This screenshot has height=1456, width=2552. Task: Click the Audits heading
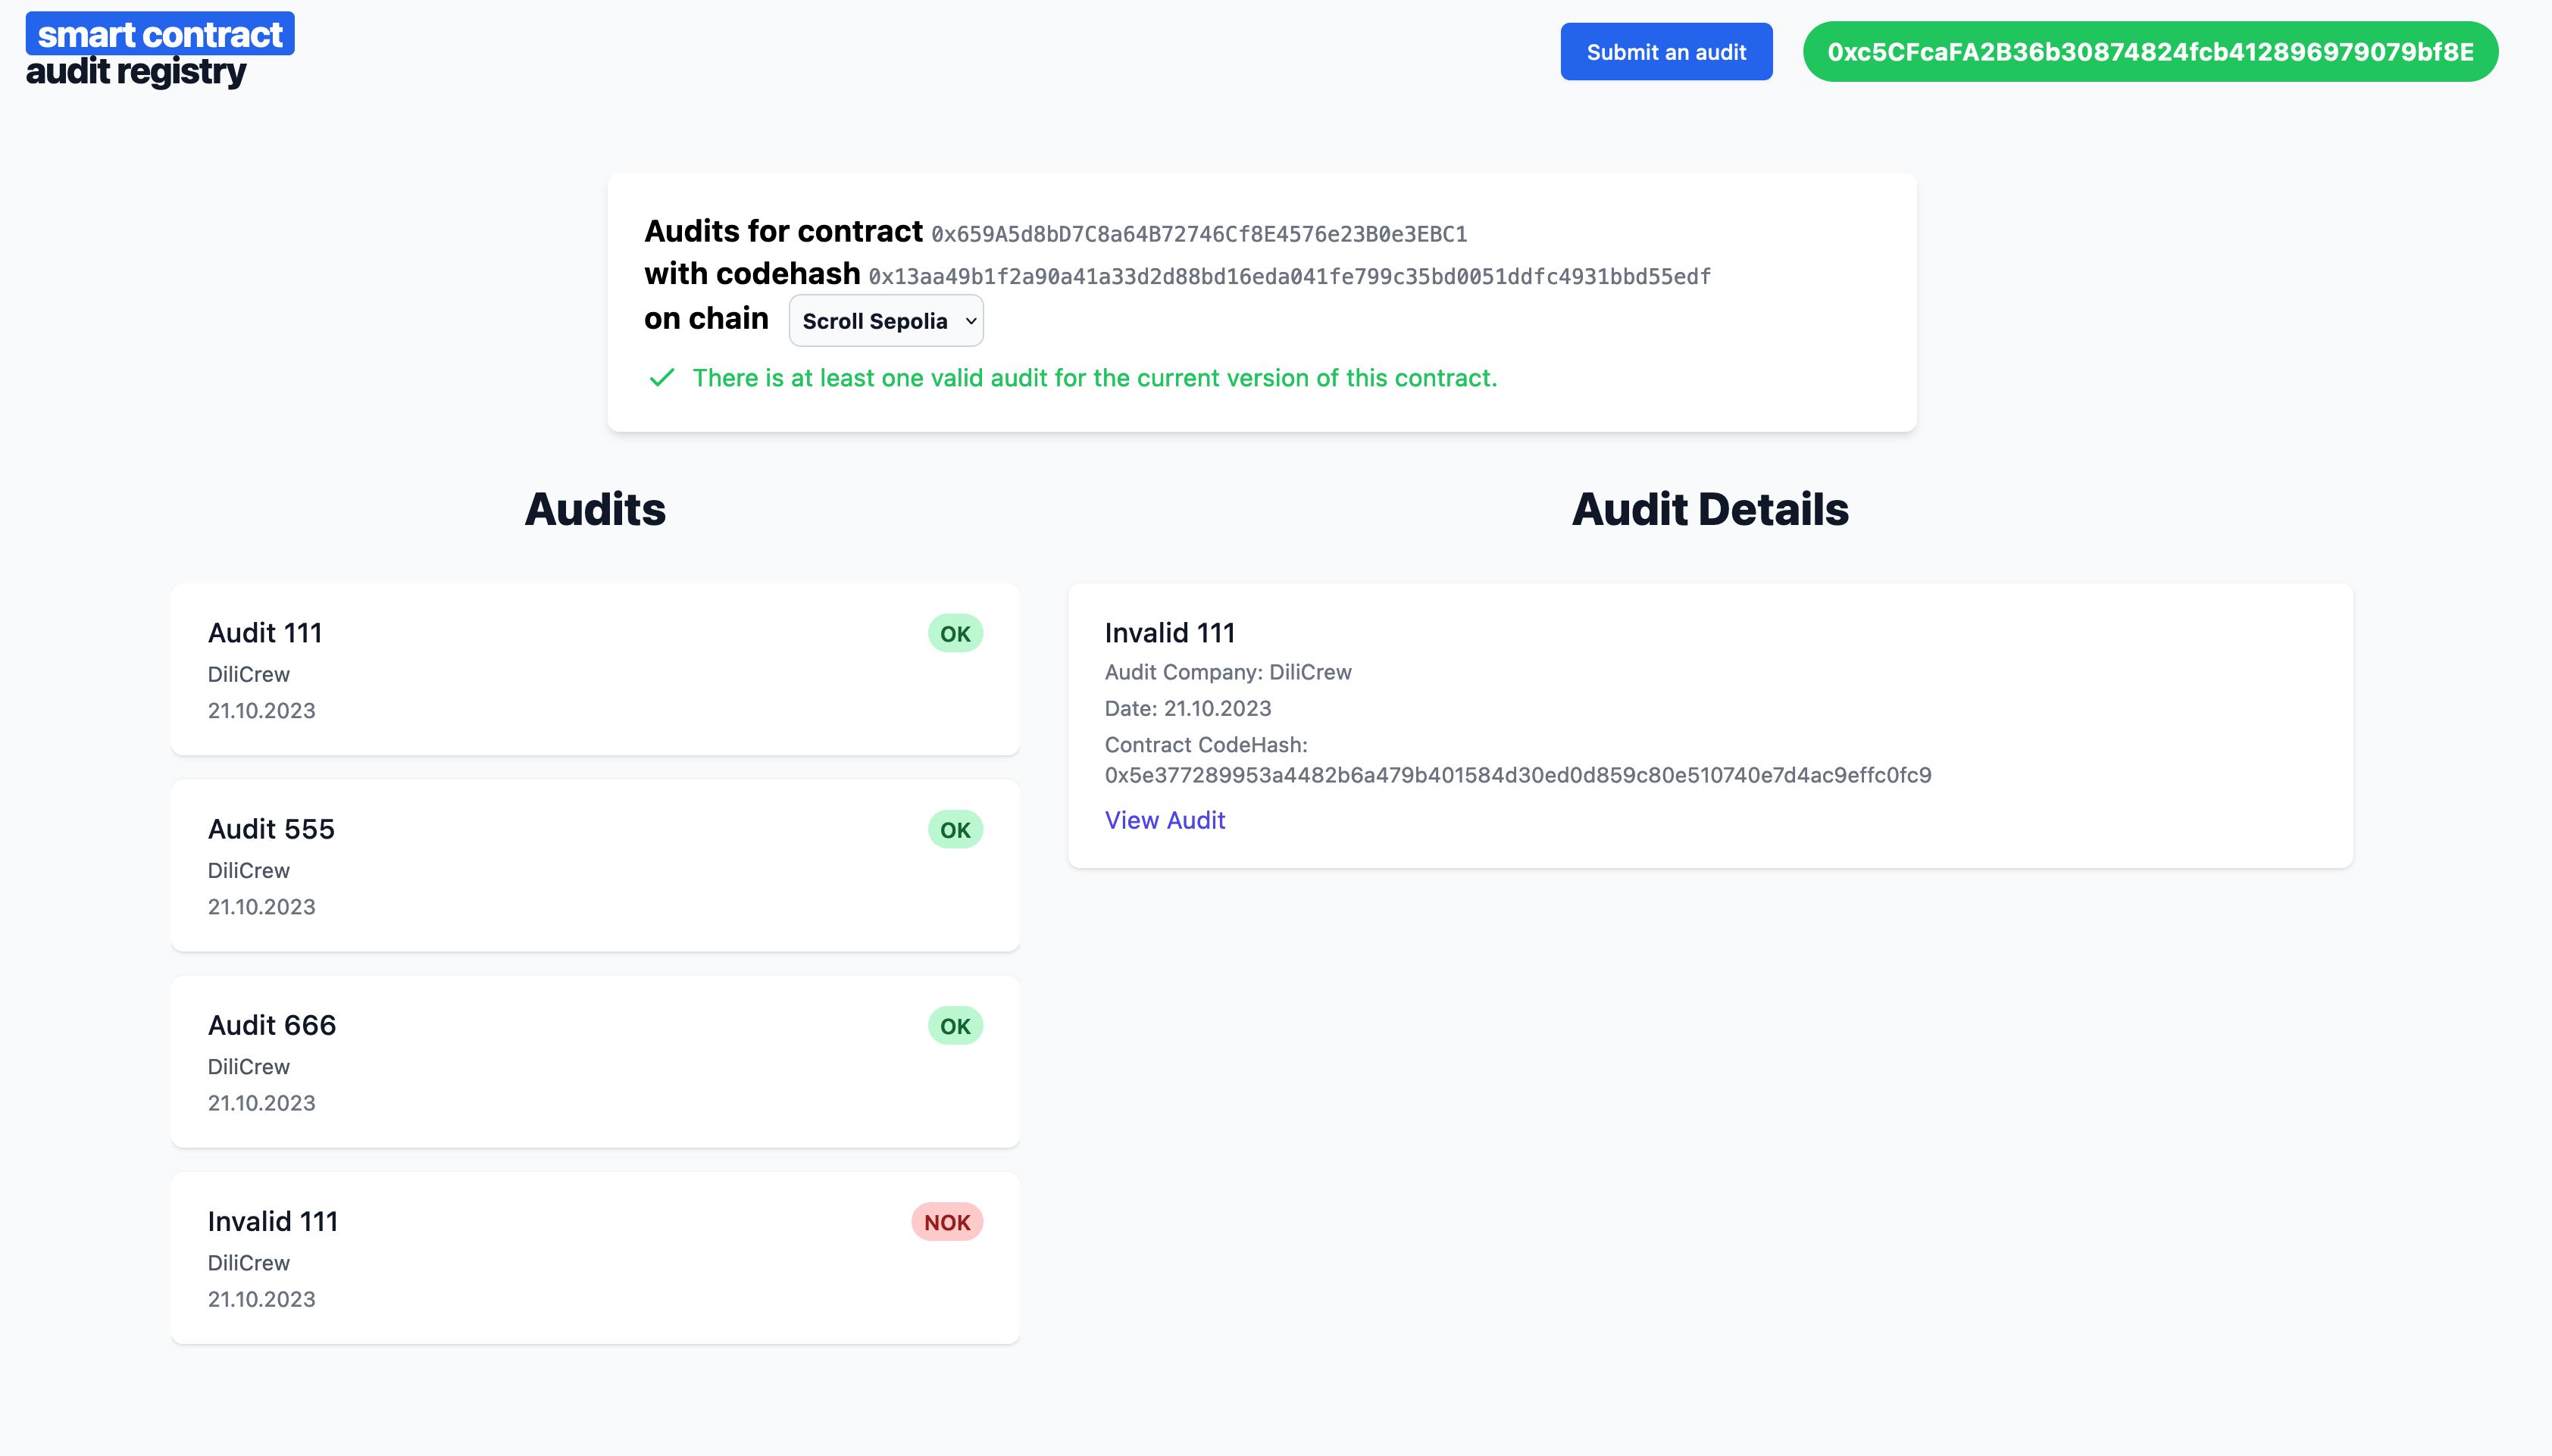point(595,509)
